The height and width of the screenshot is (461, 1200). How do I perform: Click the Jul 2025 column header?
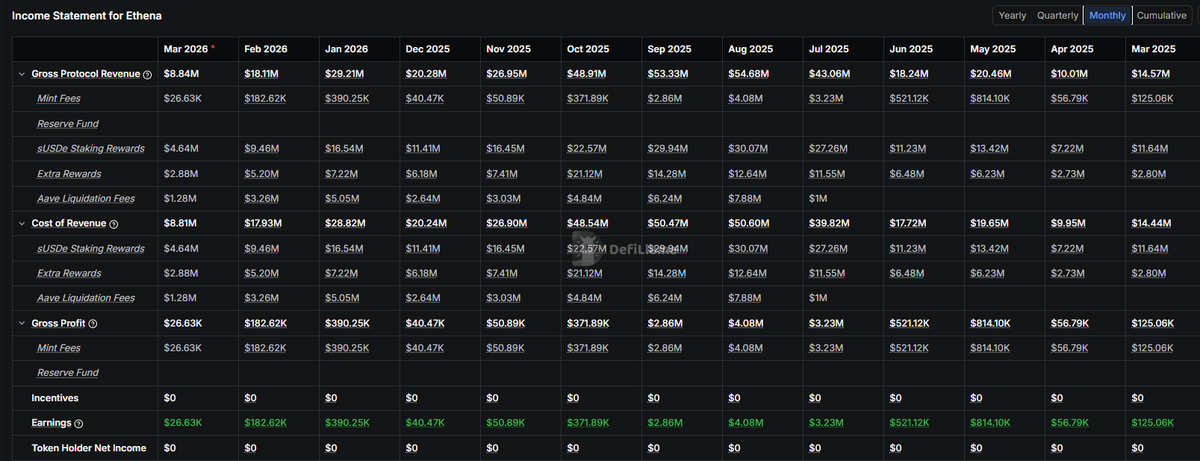[827, 49]
